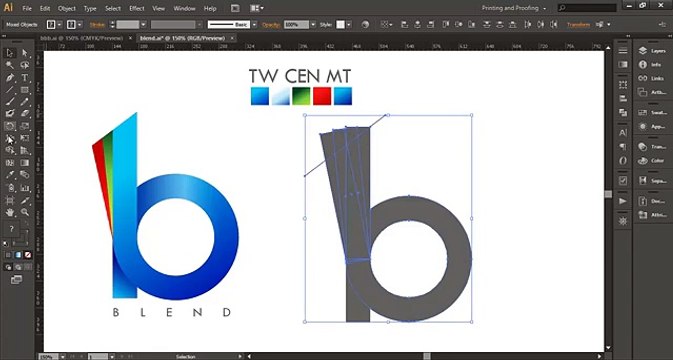Click the orange Transform link
Image resolution: width=673 pixels, height=360 pixels.
[578, 25]
